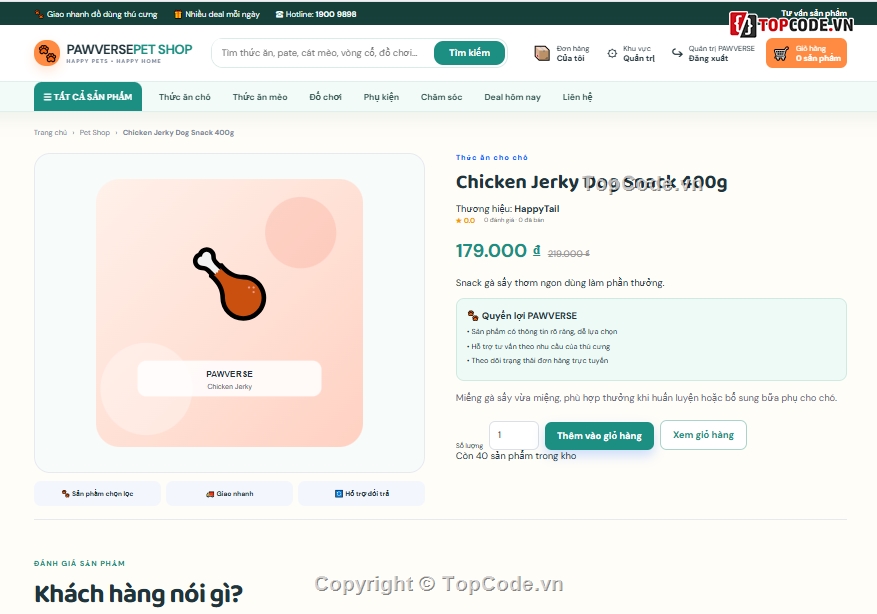Click the order box icon

tap(542, 53)
